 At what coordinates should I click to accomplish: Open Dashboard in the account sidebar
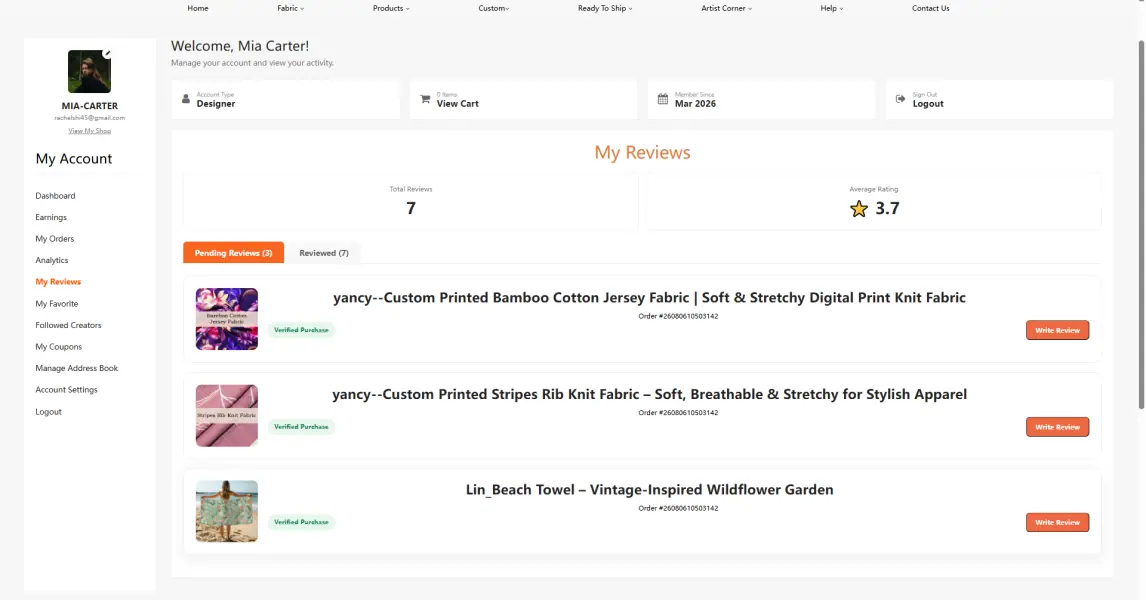click(56, 196)
